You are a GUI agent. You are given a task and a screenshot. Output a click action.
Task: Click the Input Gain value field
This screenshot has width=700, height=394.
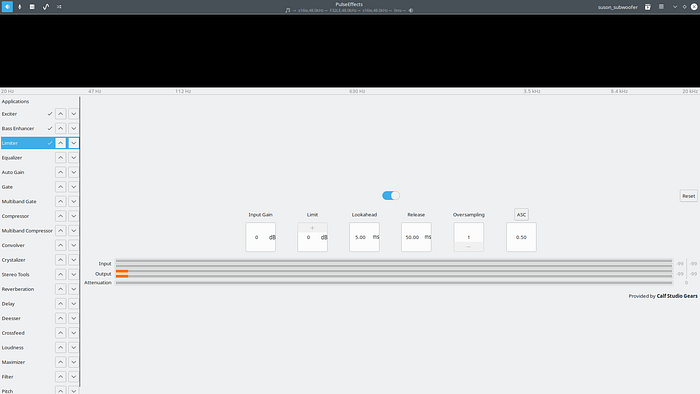[x=260, y=237]
